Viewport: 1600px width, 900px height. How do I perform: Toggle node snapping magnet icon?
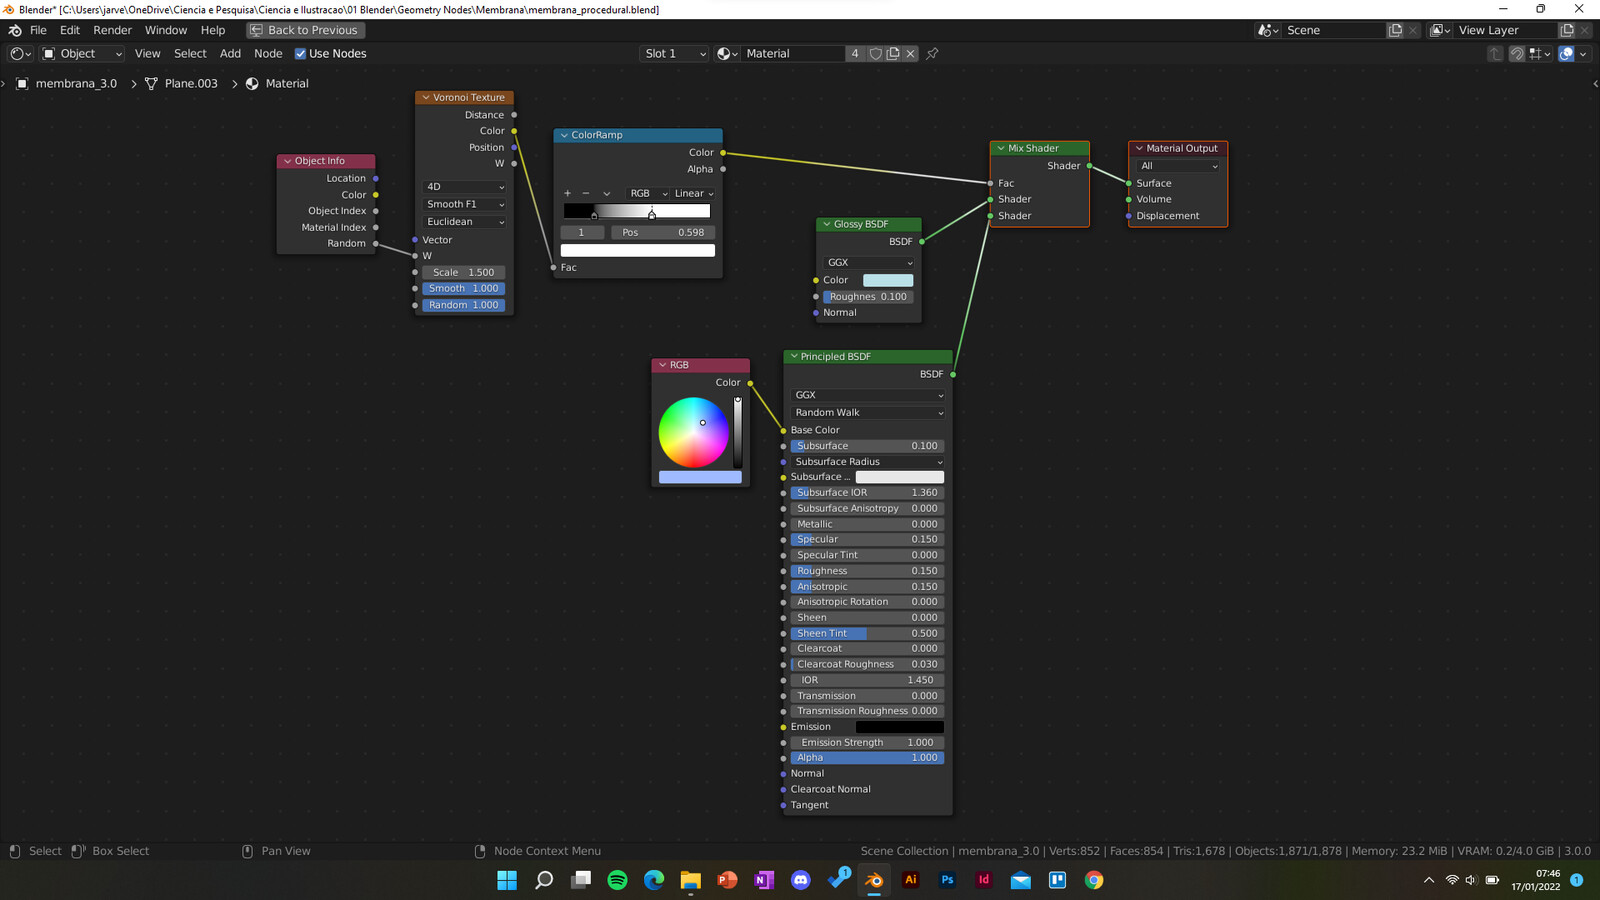1517,54
